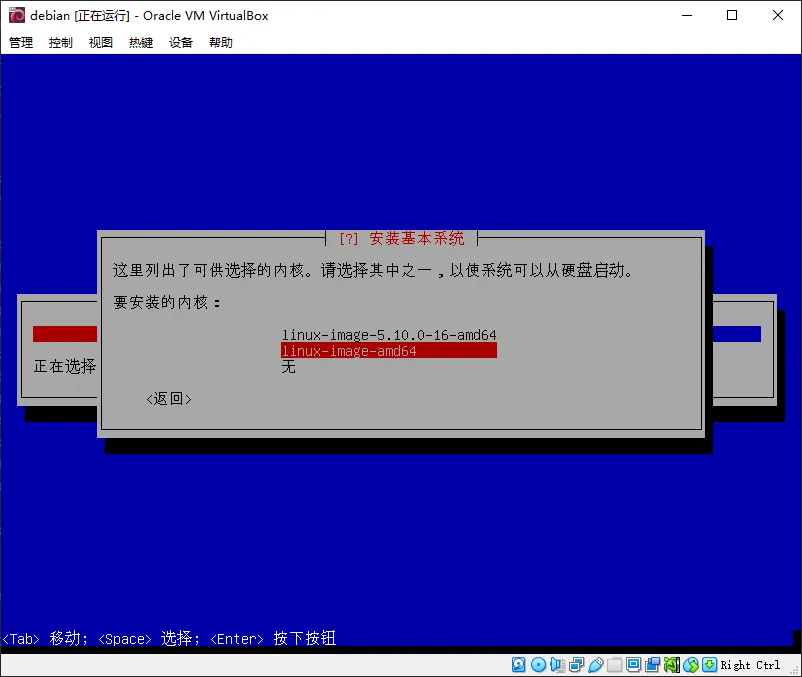Click the VirtualBox debian window icon
The width and height of the screenshot is (802, 677).
16,15
